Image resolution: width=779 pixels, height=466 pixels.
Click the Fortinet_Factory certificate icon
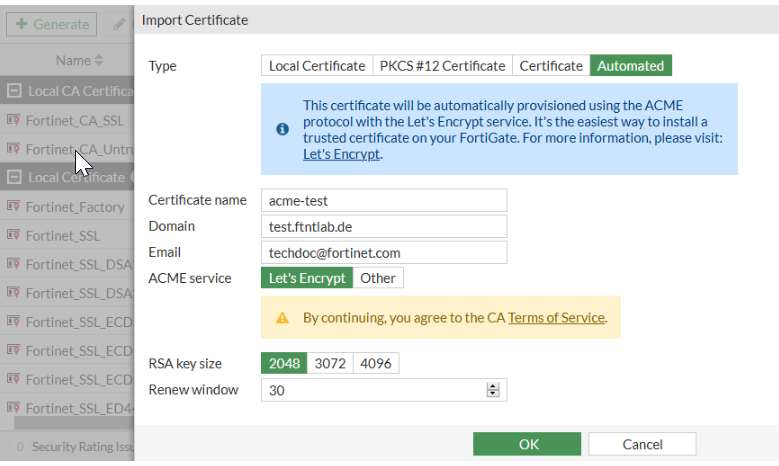pos(14,207)
